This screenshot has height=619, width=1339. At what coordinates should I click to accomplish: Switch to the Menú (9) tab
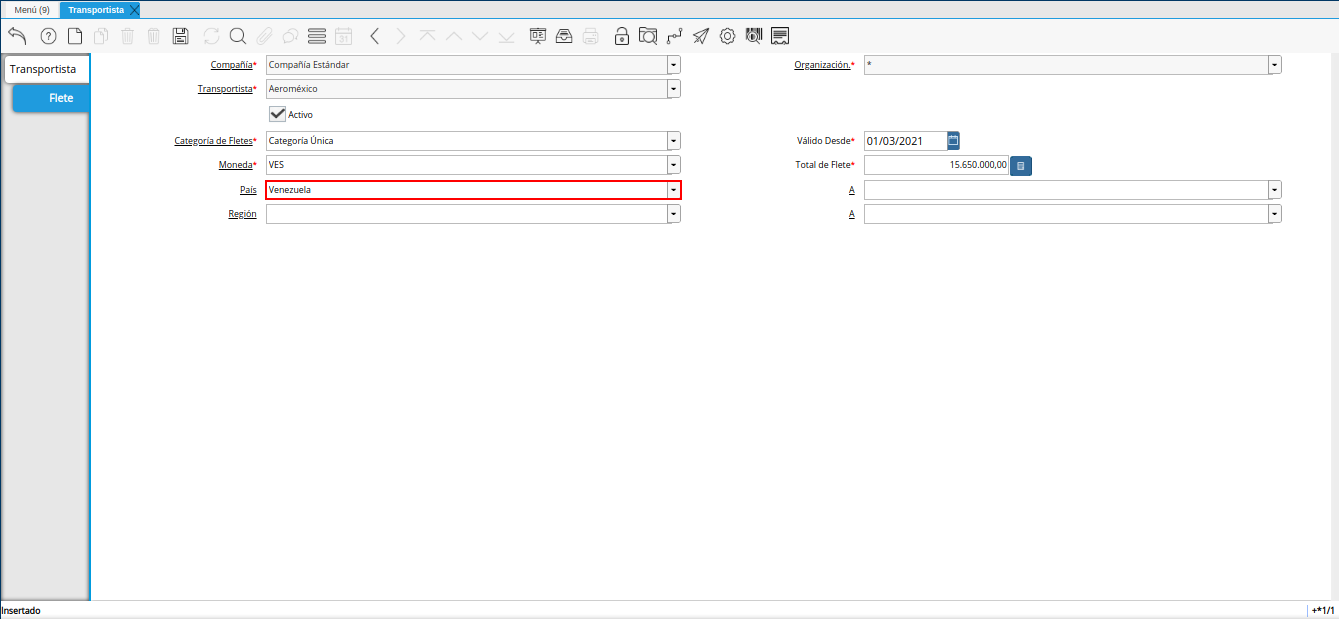coord(31,9)
